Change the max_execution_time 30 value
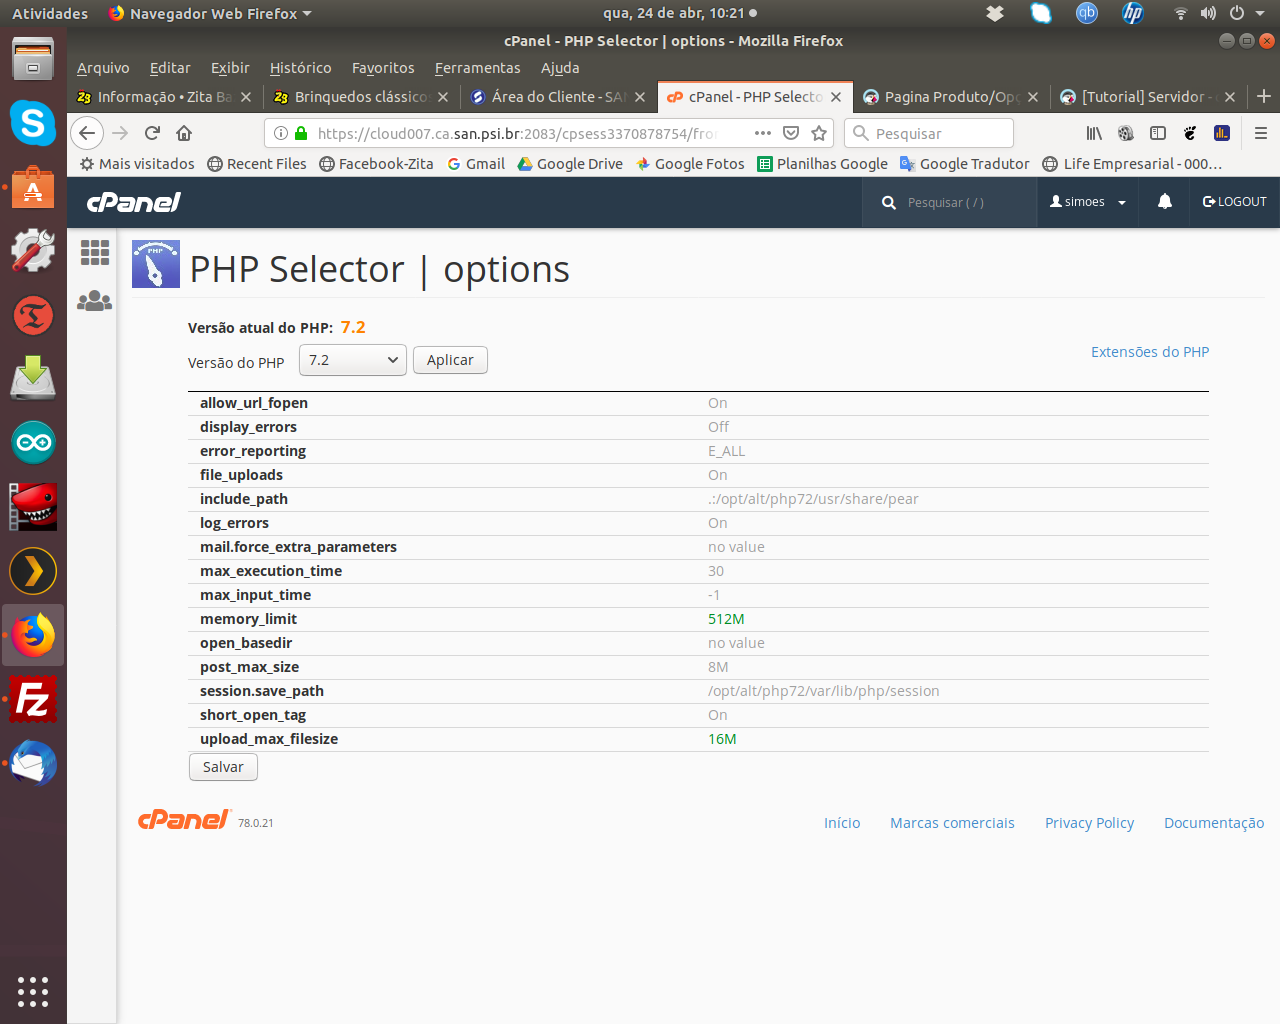Viewport: 1280px width, 1024px height. (x=716, y=571)
